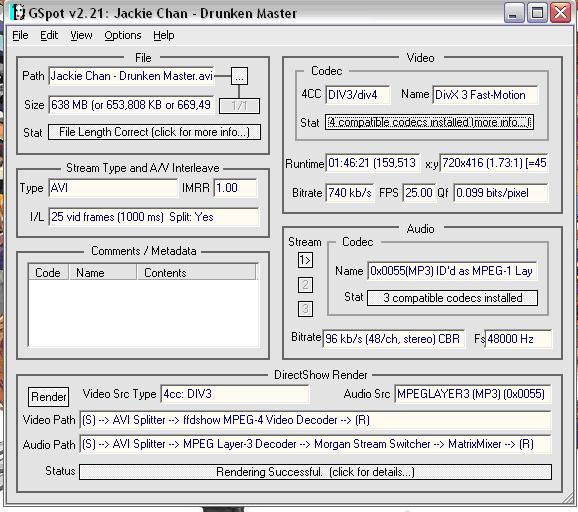
Task: Click the FPS field showing 25.00
Action: coord(418,193)
